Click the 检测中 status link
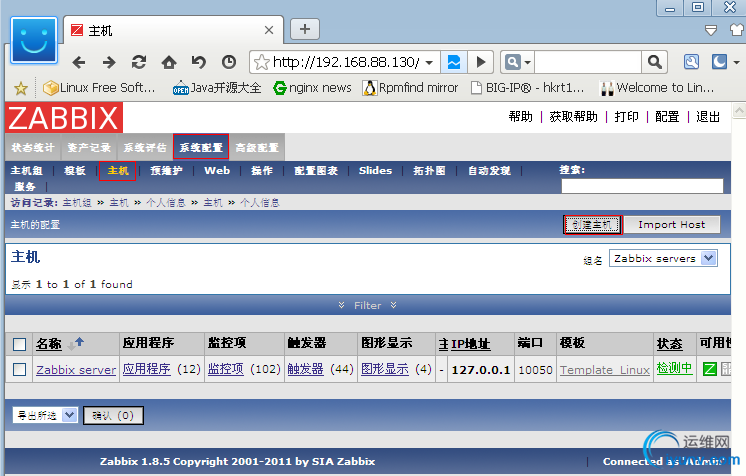The image size is (746, 476). click(x=674, y=368)
